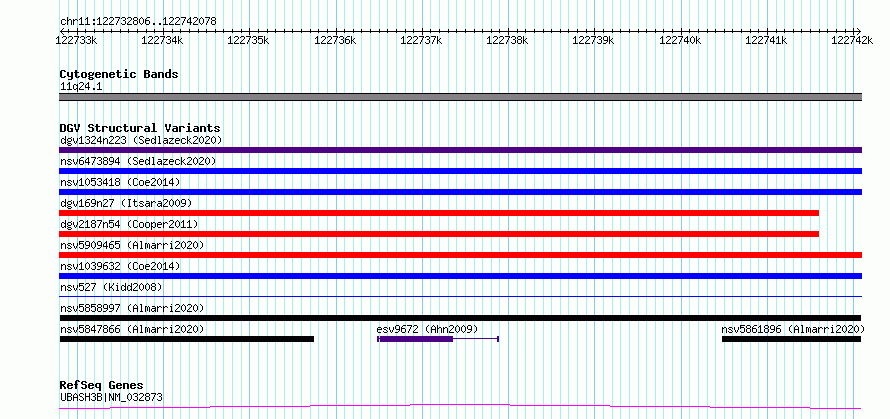
Task: Click the 11q24.1 band label
Action: coord(81,87)
